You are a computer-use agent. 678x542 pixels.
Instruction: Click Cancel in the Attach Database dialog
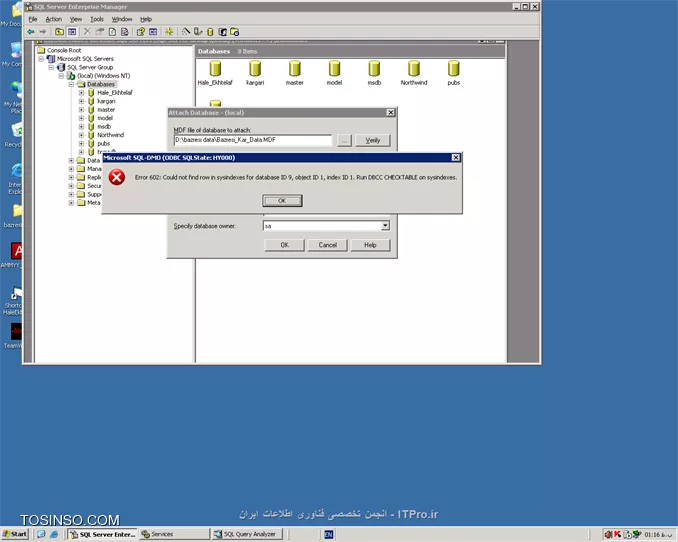(328, 245)
